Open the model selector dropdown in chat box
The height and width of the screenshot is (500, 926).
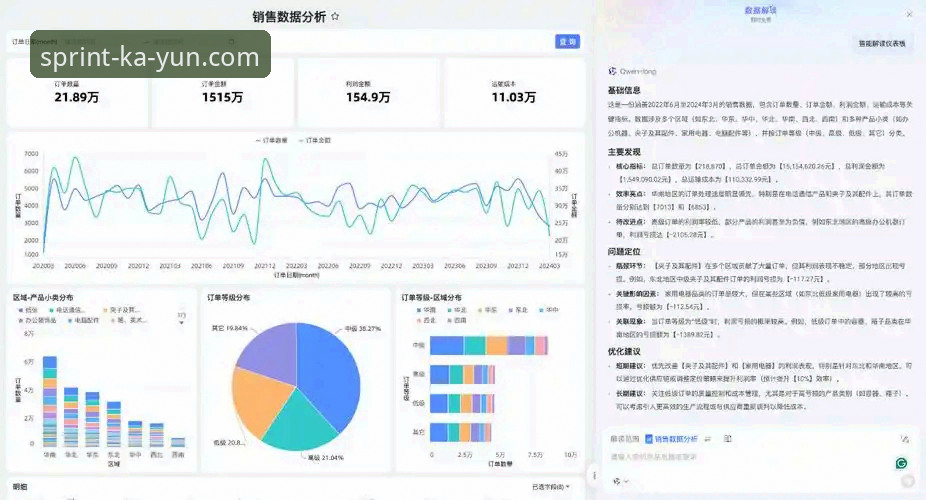(x=620, y=482)
